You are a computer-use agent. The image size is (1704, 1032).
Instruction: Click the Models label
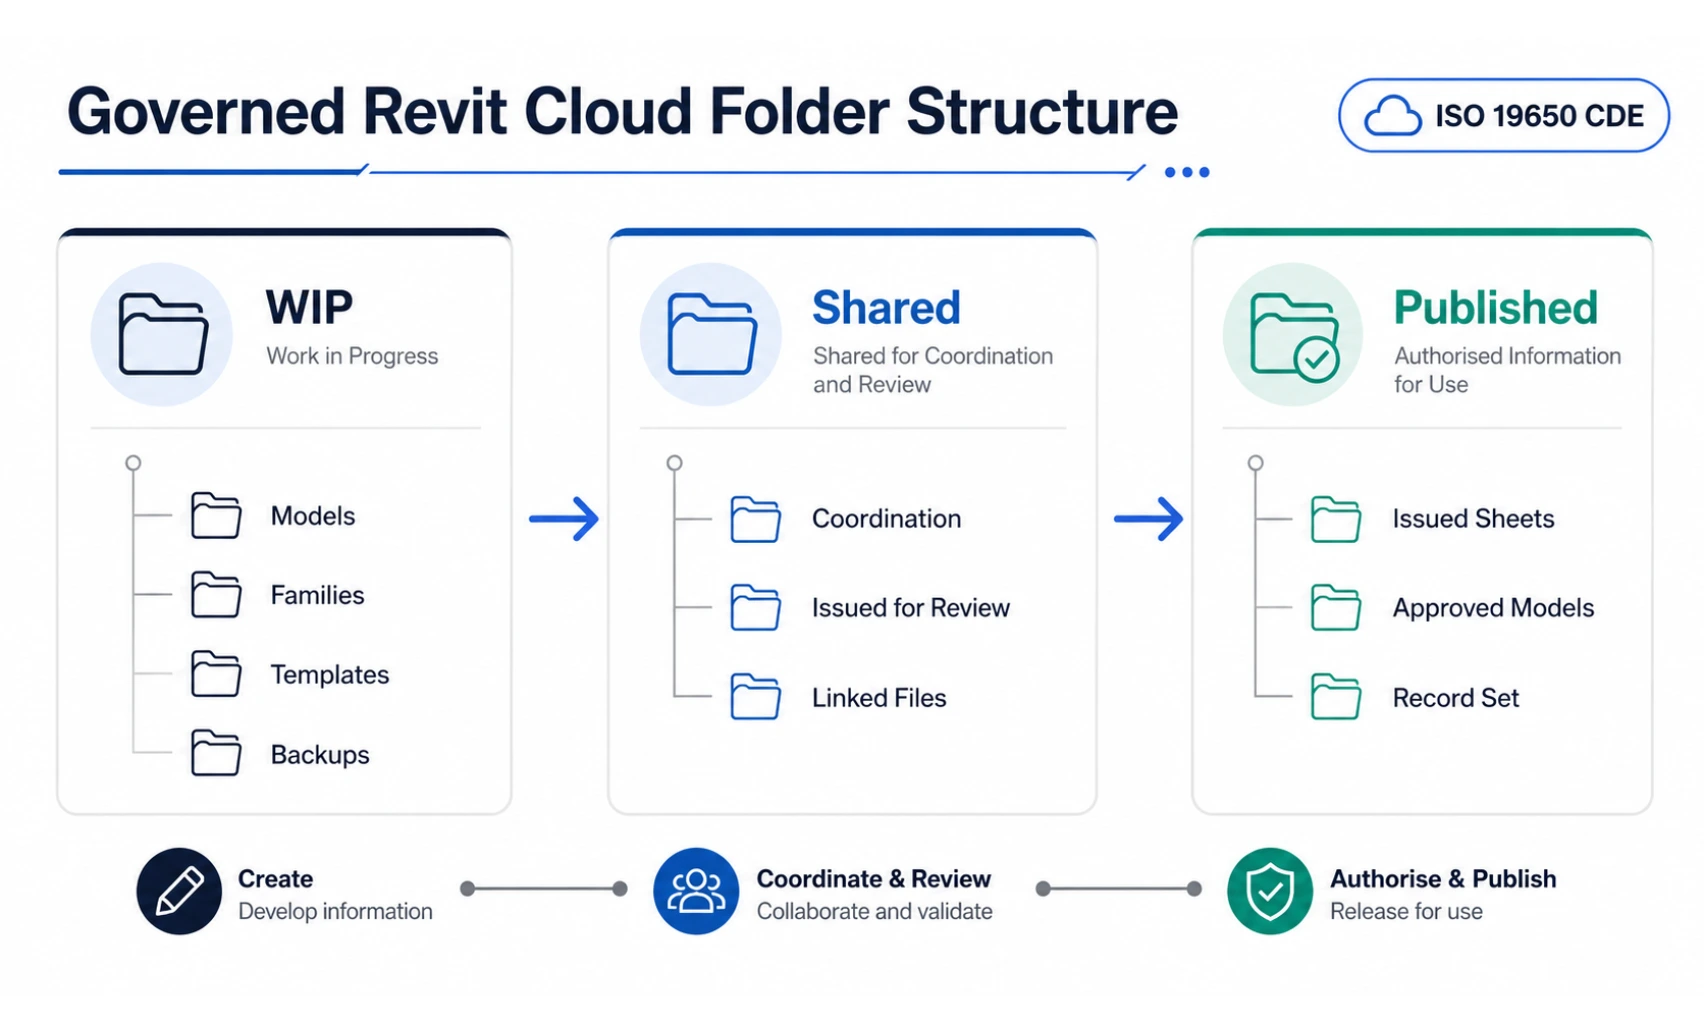click(313, 516)
